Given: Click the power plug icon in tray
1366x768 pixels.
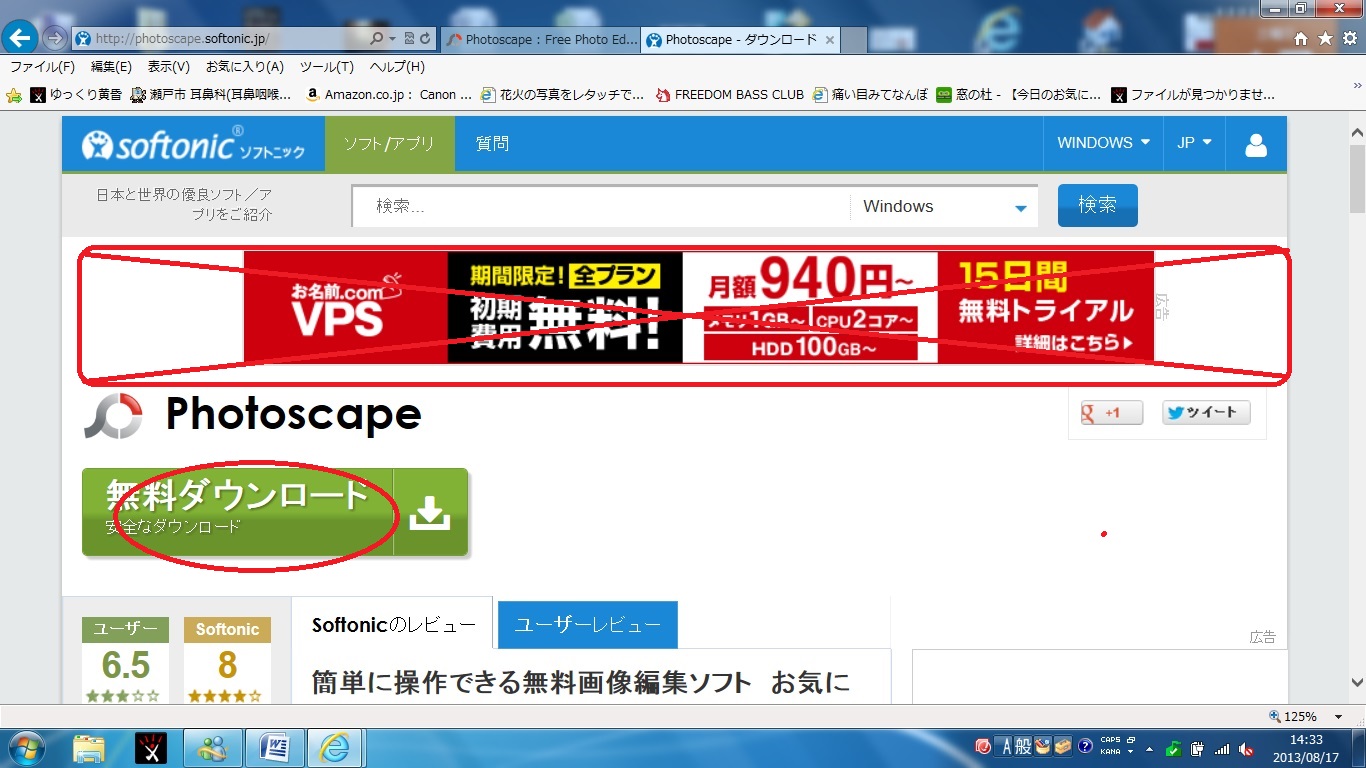Looking at the screenshot, I should [x=1197, y=748].
